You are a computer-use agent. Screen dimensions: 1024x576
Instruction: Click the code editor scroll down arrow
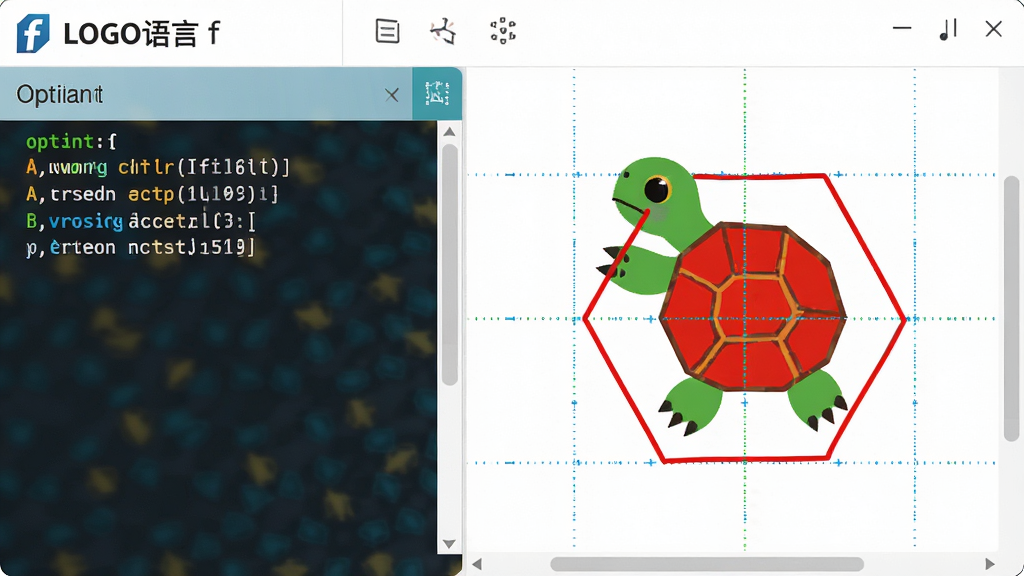449,543
